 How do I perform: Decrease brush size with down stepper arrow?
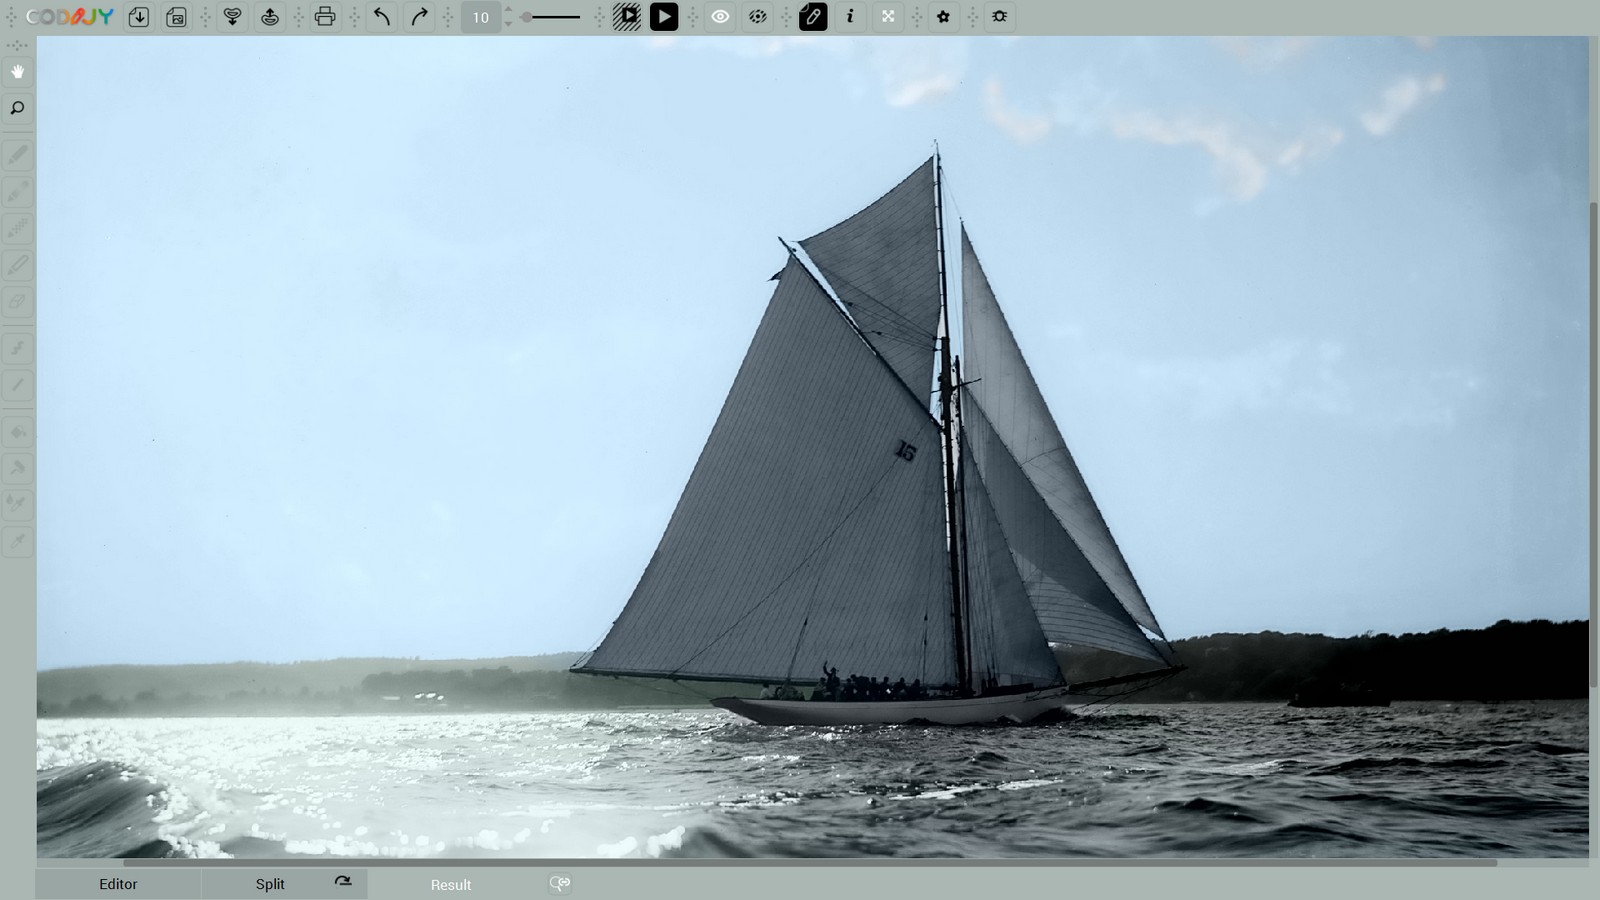point(508,23)
